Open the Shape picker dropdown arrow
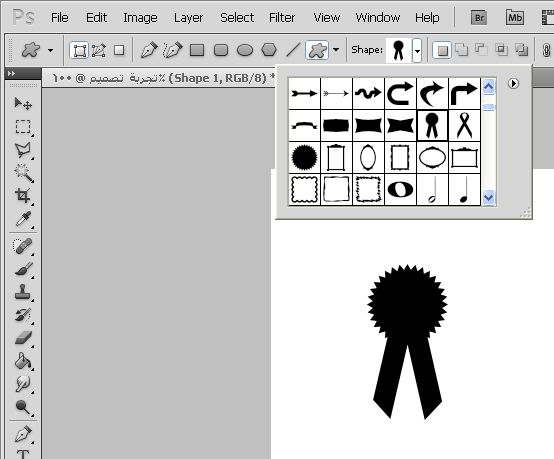Screen dimensions: 554x459 pos(417,51)
